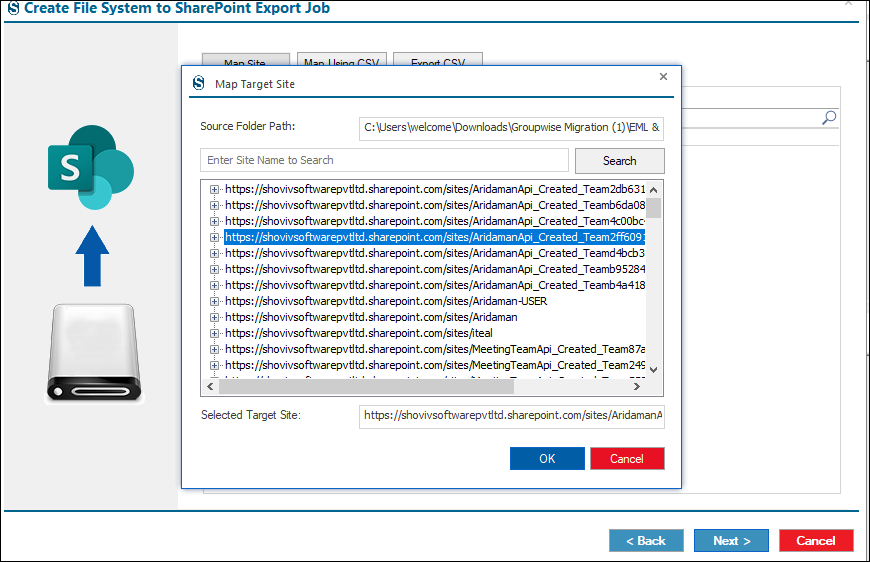Expand the MeetingTeamApi_Created_Team249 node
This screenshot has height=562, width=870.
[214, 366]
